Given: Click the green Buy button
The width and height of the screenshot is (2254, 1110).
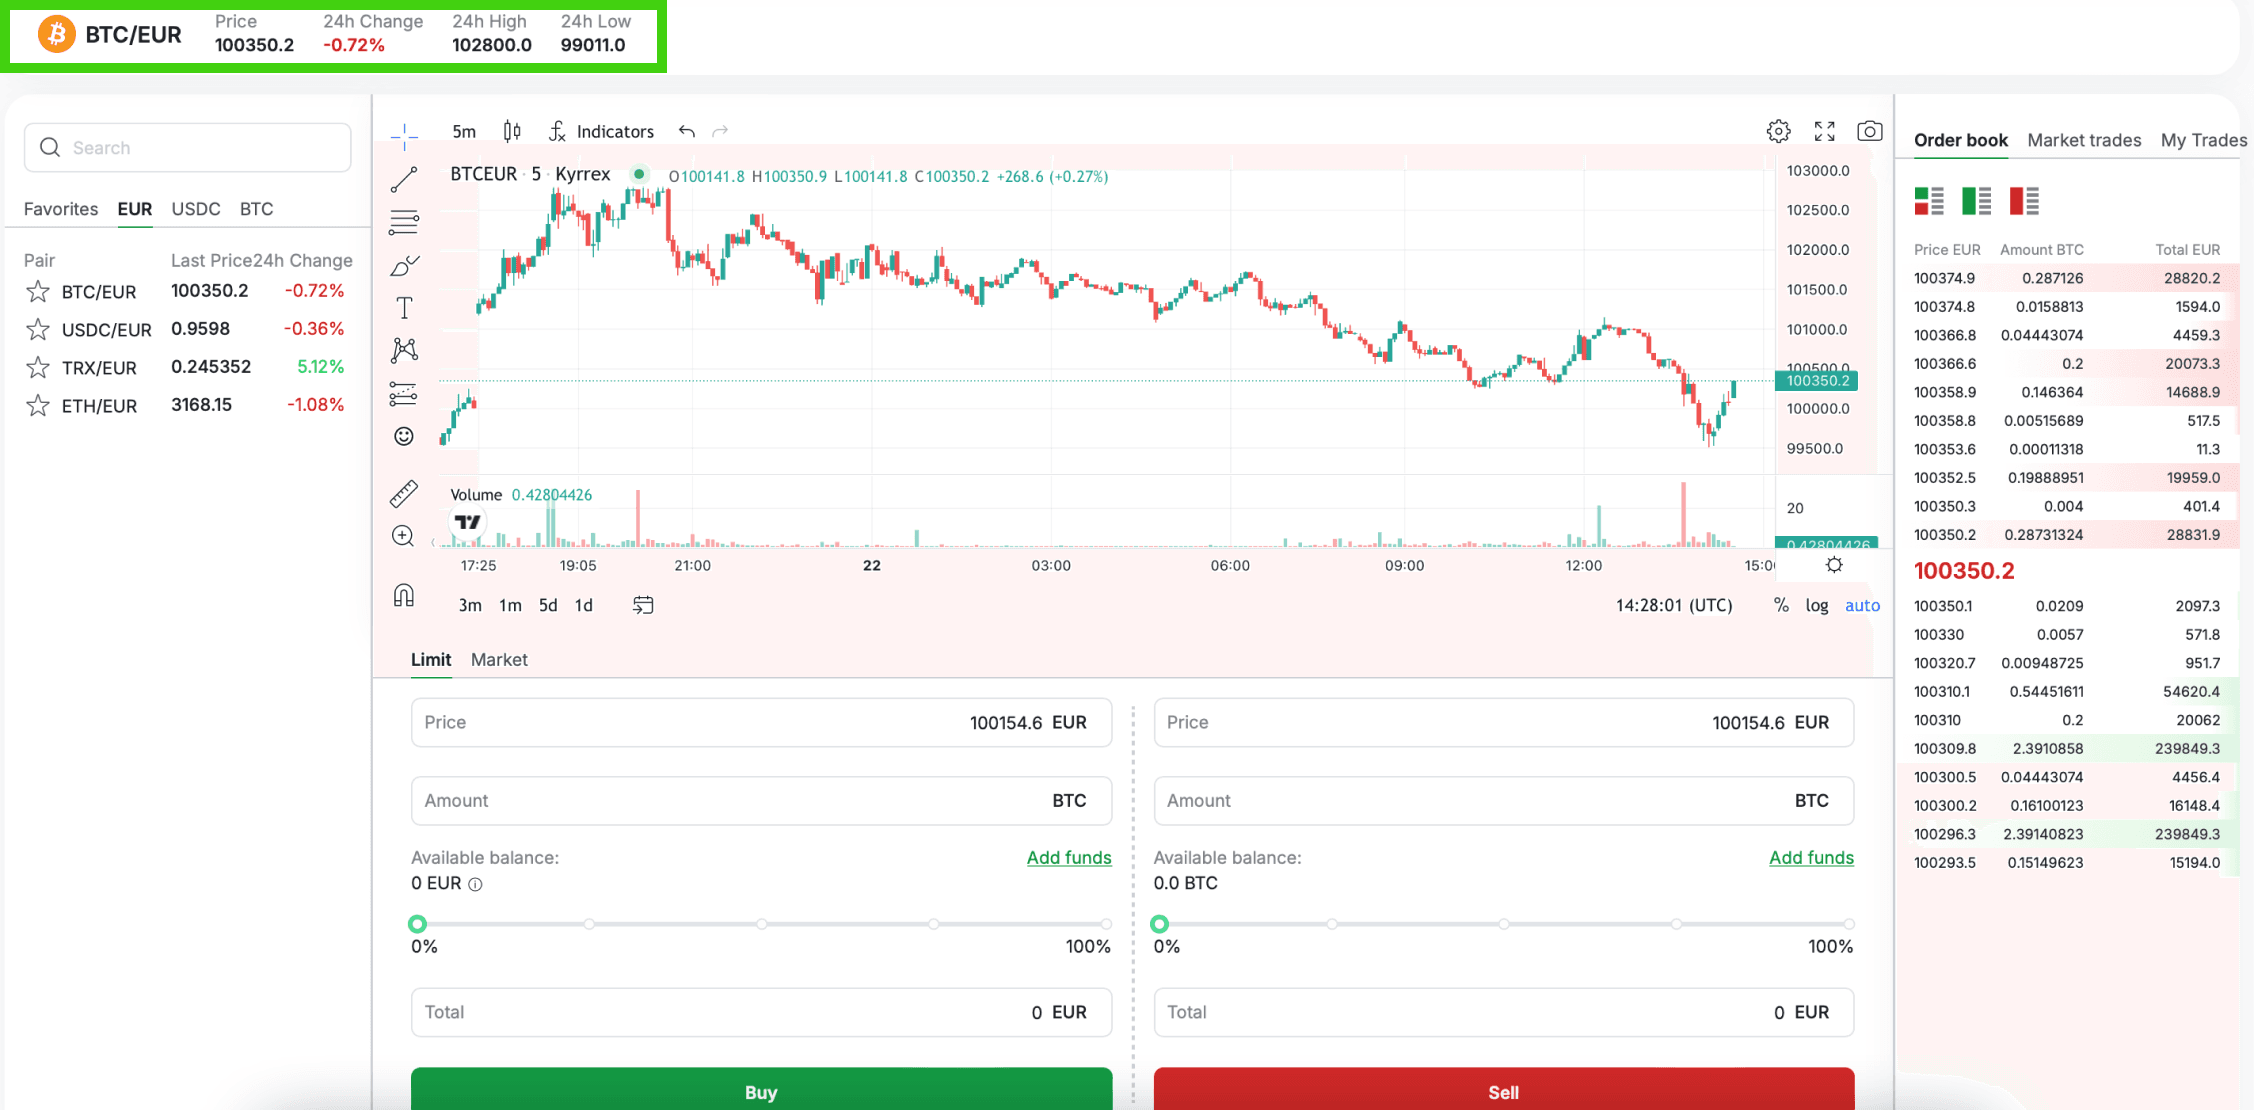Looking at the screenshot, I should point(761,1089).
